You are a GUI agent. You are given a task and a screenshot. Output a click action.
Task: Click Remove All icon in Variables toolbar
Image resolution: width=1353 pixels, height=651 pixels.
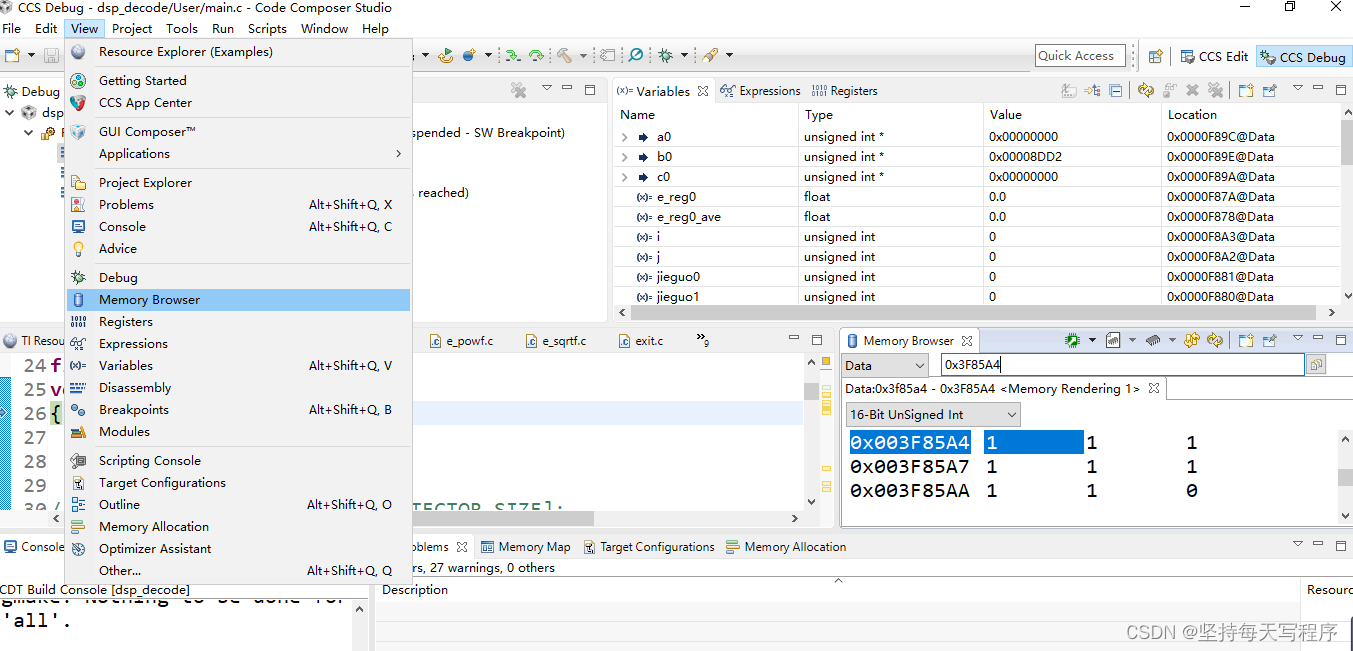(x=1216, y=90)
